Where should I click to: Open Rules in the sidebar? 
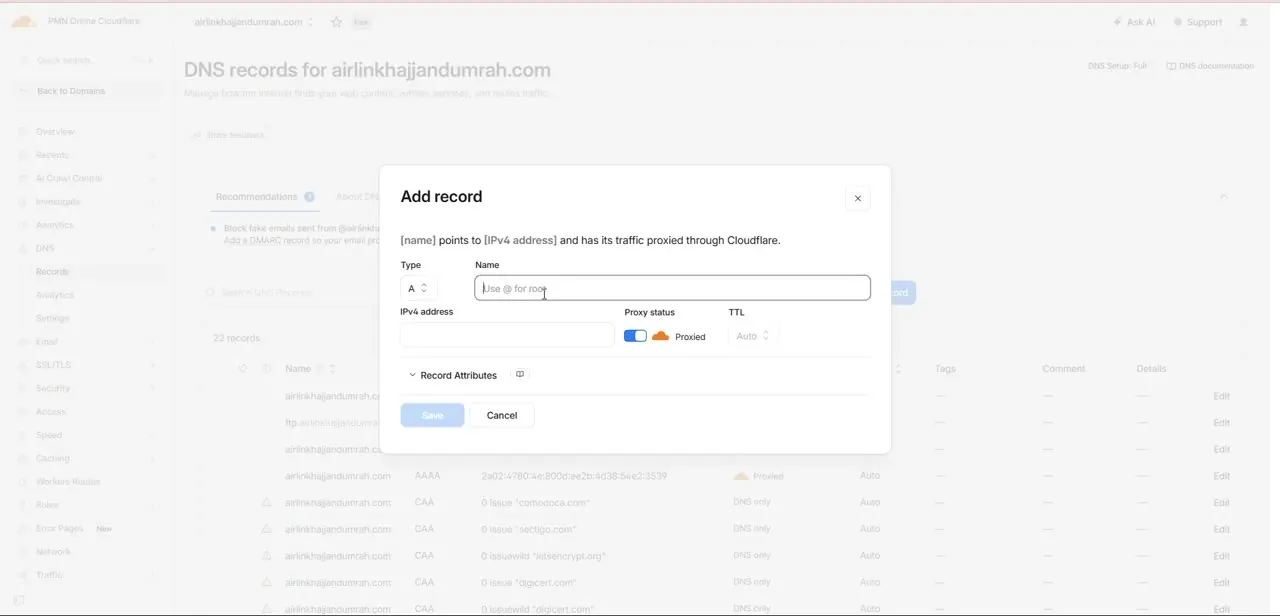(47, 505)
